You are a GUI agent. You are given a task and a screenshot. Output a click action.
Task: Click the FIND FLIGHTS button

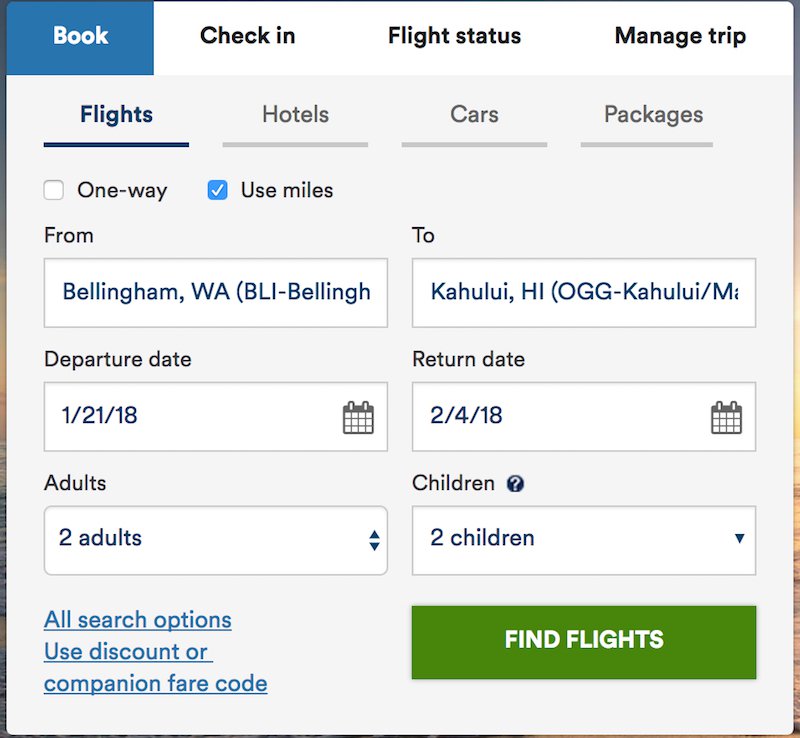(x=584, y=642)
